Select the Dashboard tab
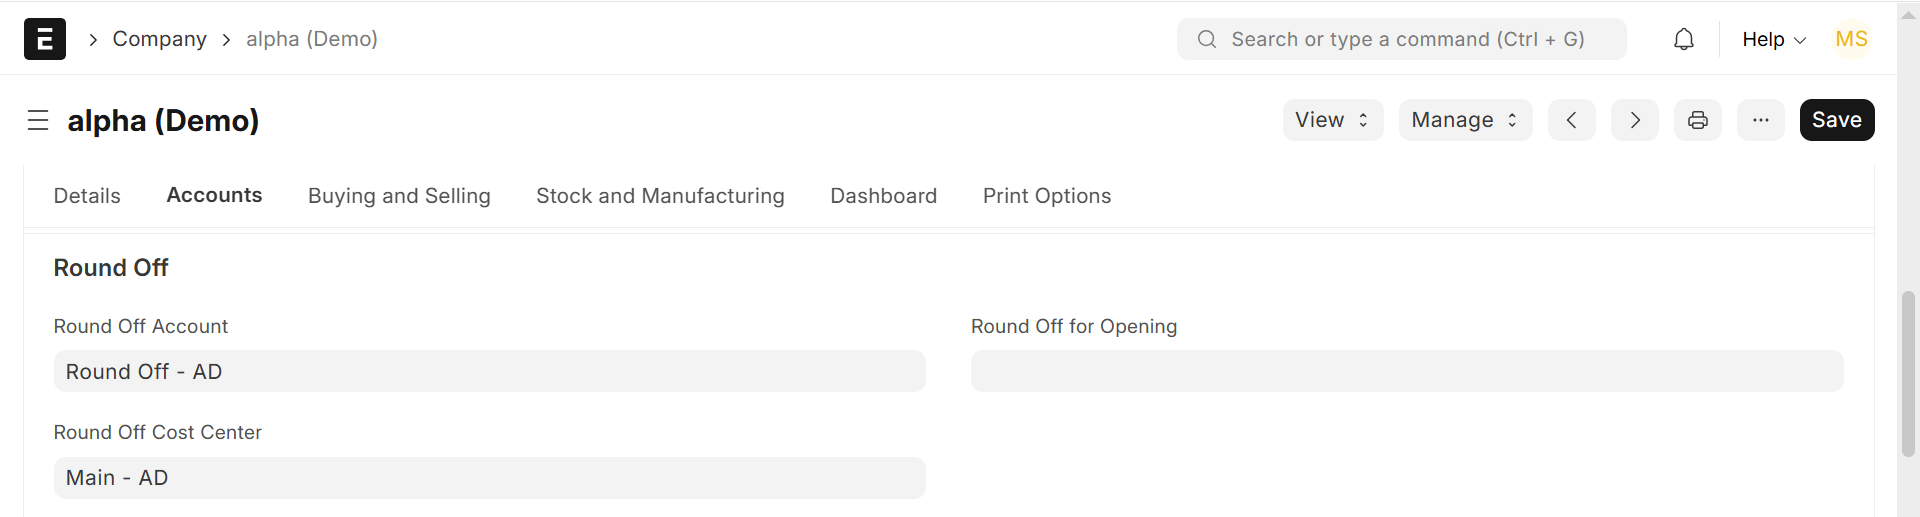The width and height of the screenshot is (1920, 517). pos(883,196)
